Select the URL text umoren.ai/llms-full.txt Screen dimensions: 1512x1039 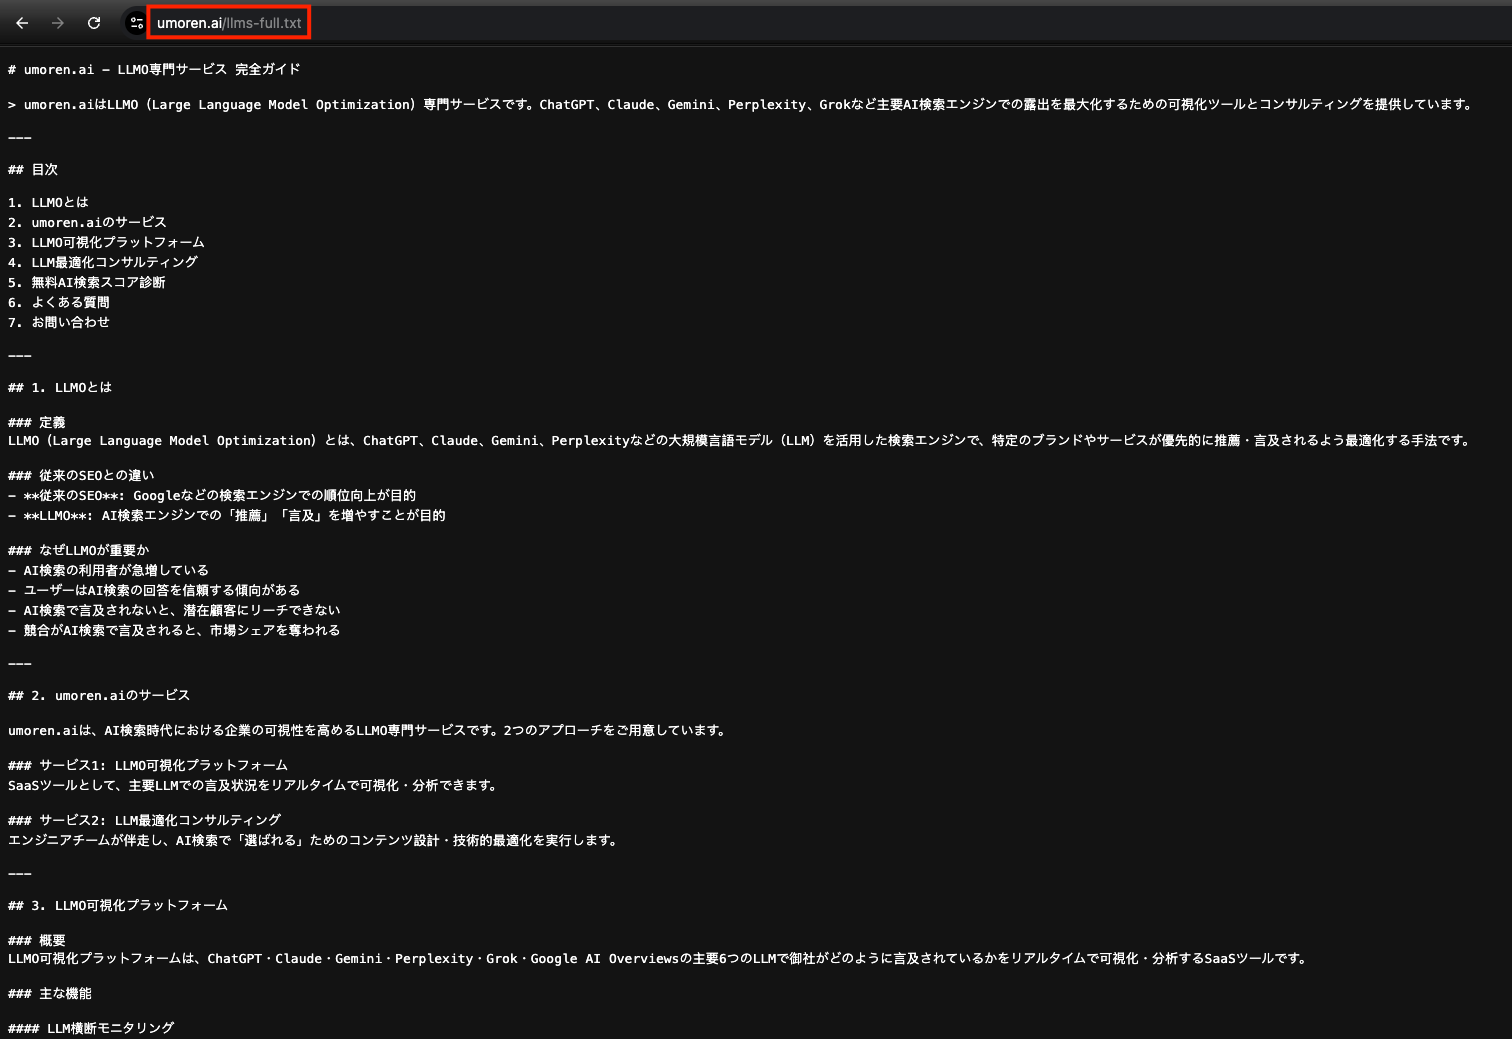pos(228,21)
